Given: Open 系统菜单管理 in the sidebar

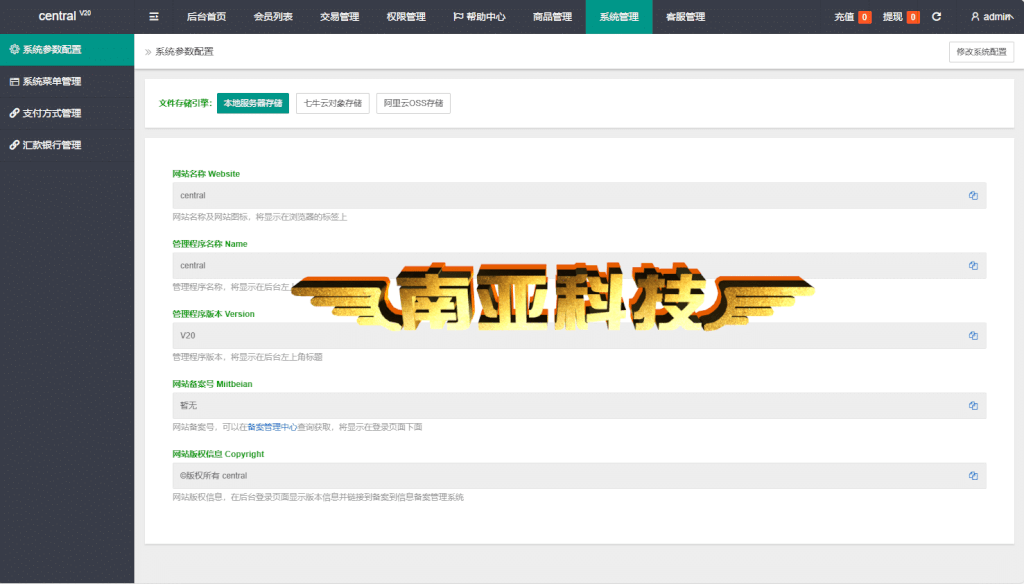Looking at the screenshot, I should click(x=67, y=82).
